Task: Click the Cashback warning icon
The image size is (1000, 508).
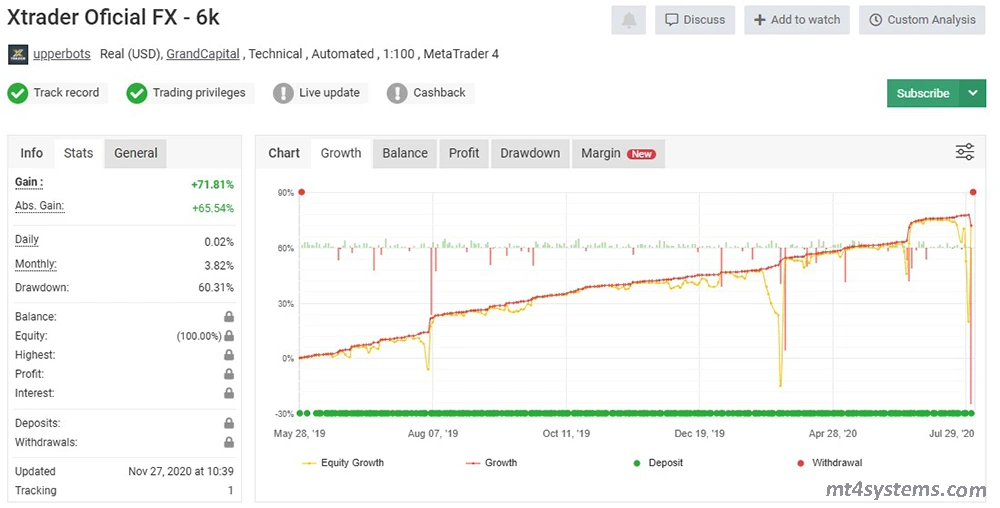Action: [x=397, y=93]
